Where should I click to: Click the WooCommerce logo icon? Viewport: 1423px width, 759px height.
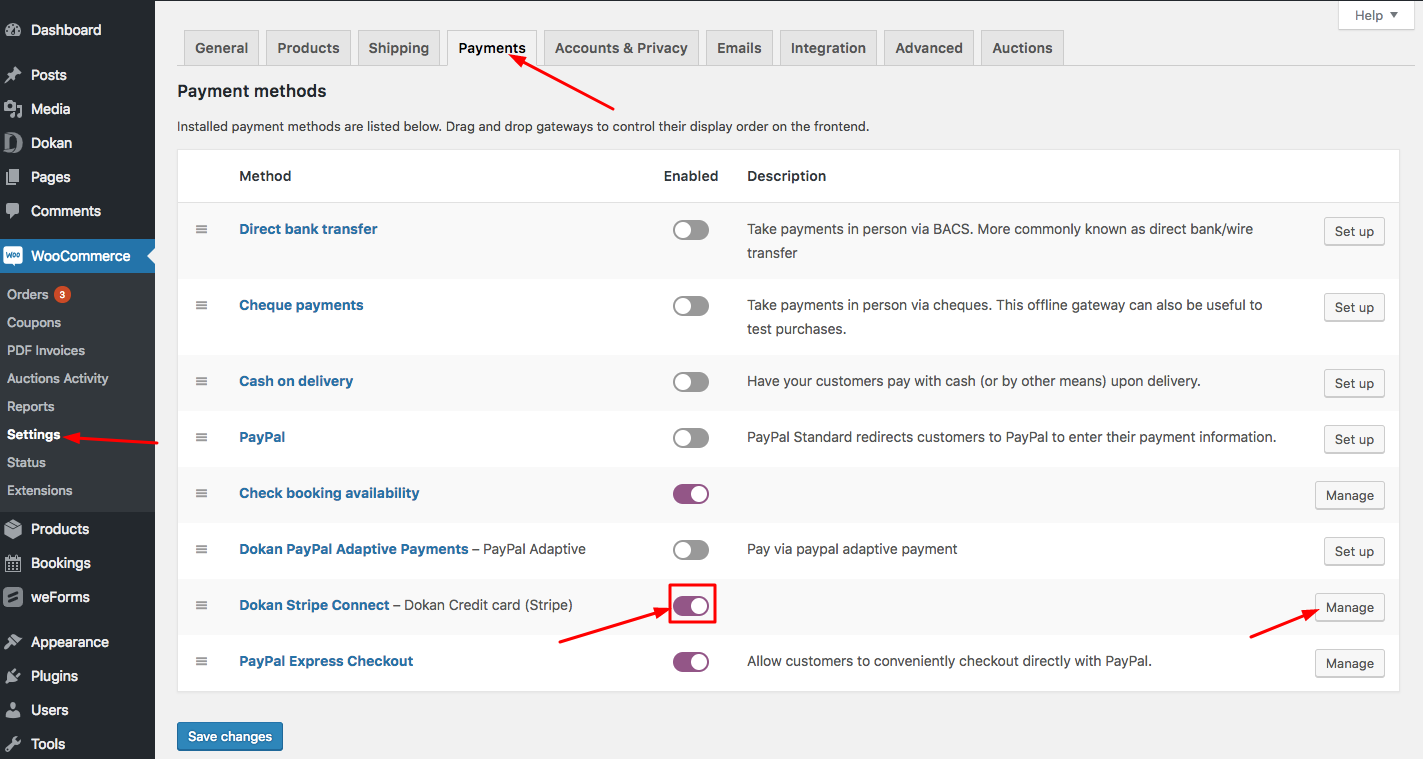point(13,256)
